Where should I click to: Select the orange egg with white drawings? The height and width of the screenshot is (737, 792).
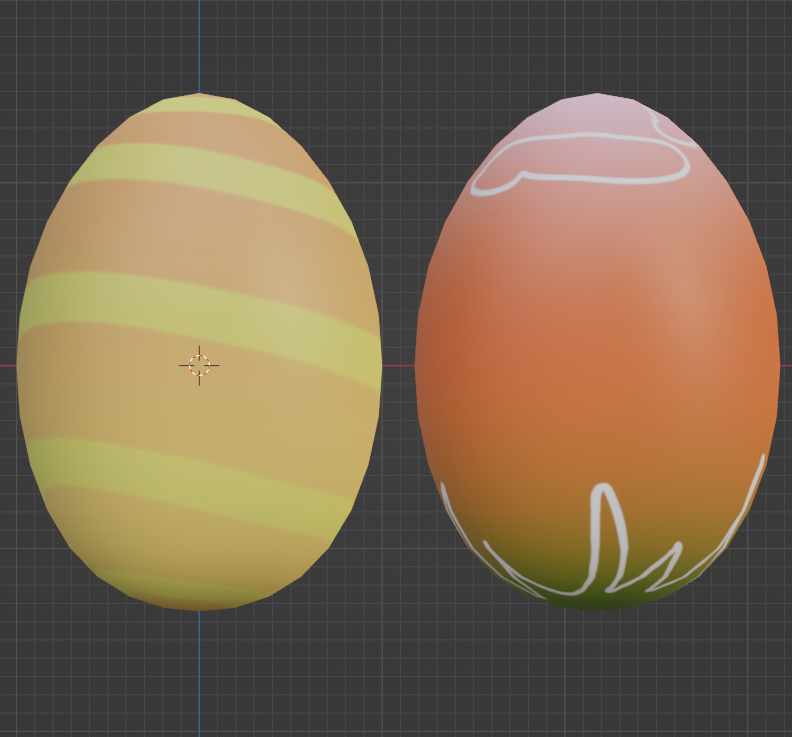pos(598,351)
